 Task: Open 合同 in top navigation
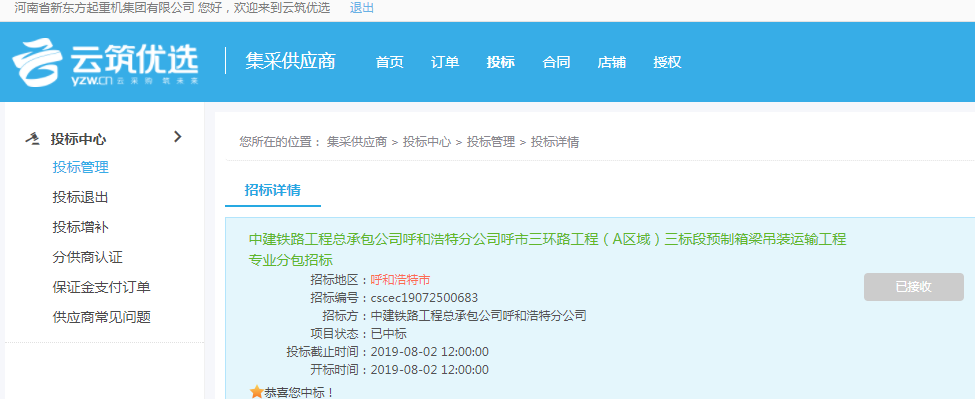pyautogui.click(x=556, y=62)
